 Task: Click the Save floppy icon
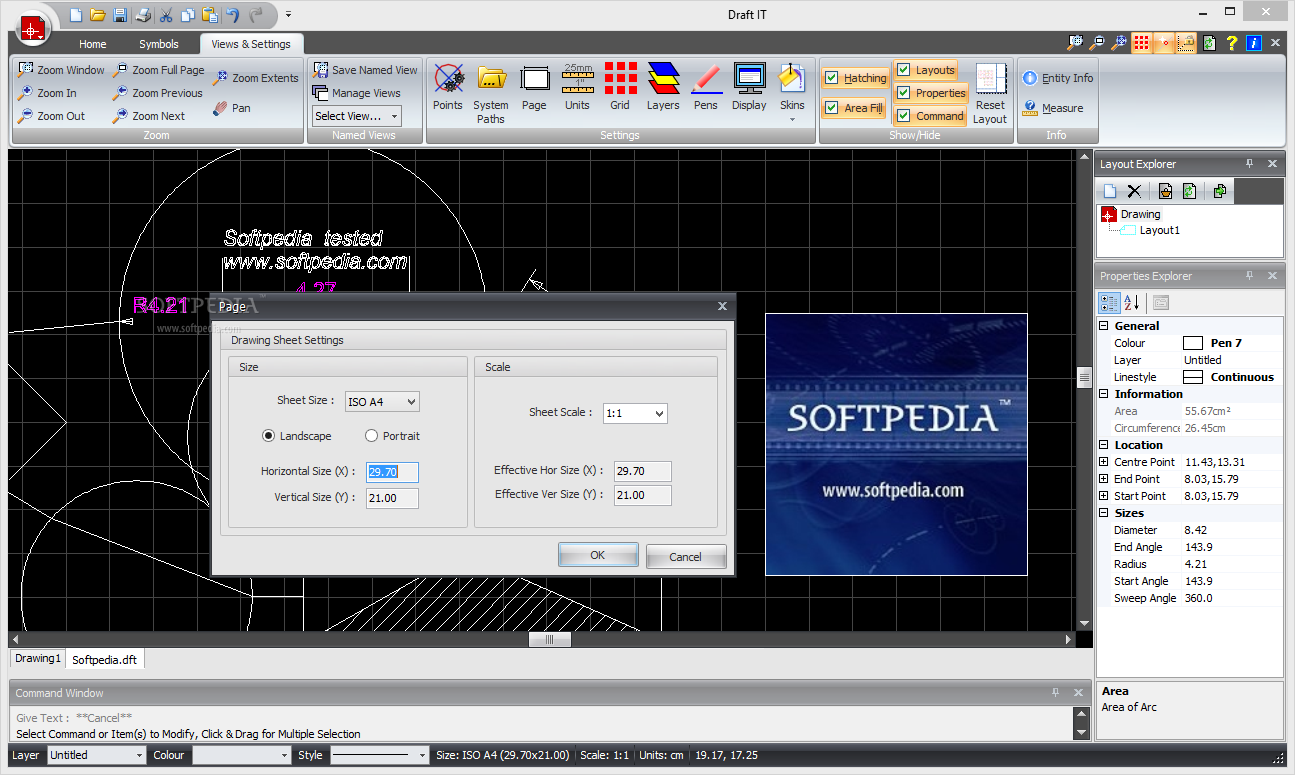pos(120,15)
